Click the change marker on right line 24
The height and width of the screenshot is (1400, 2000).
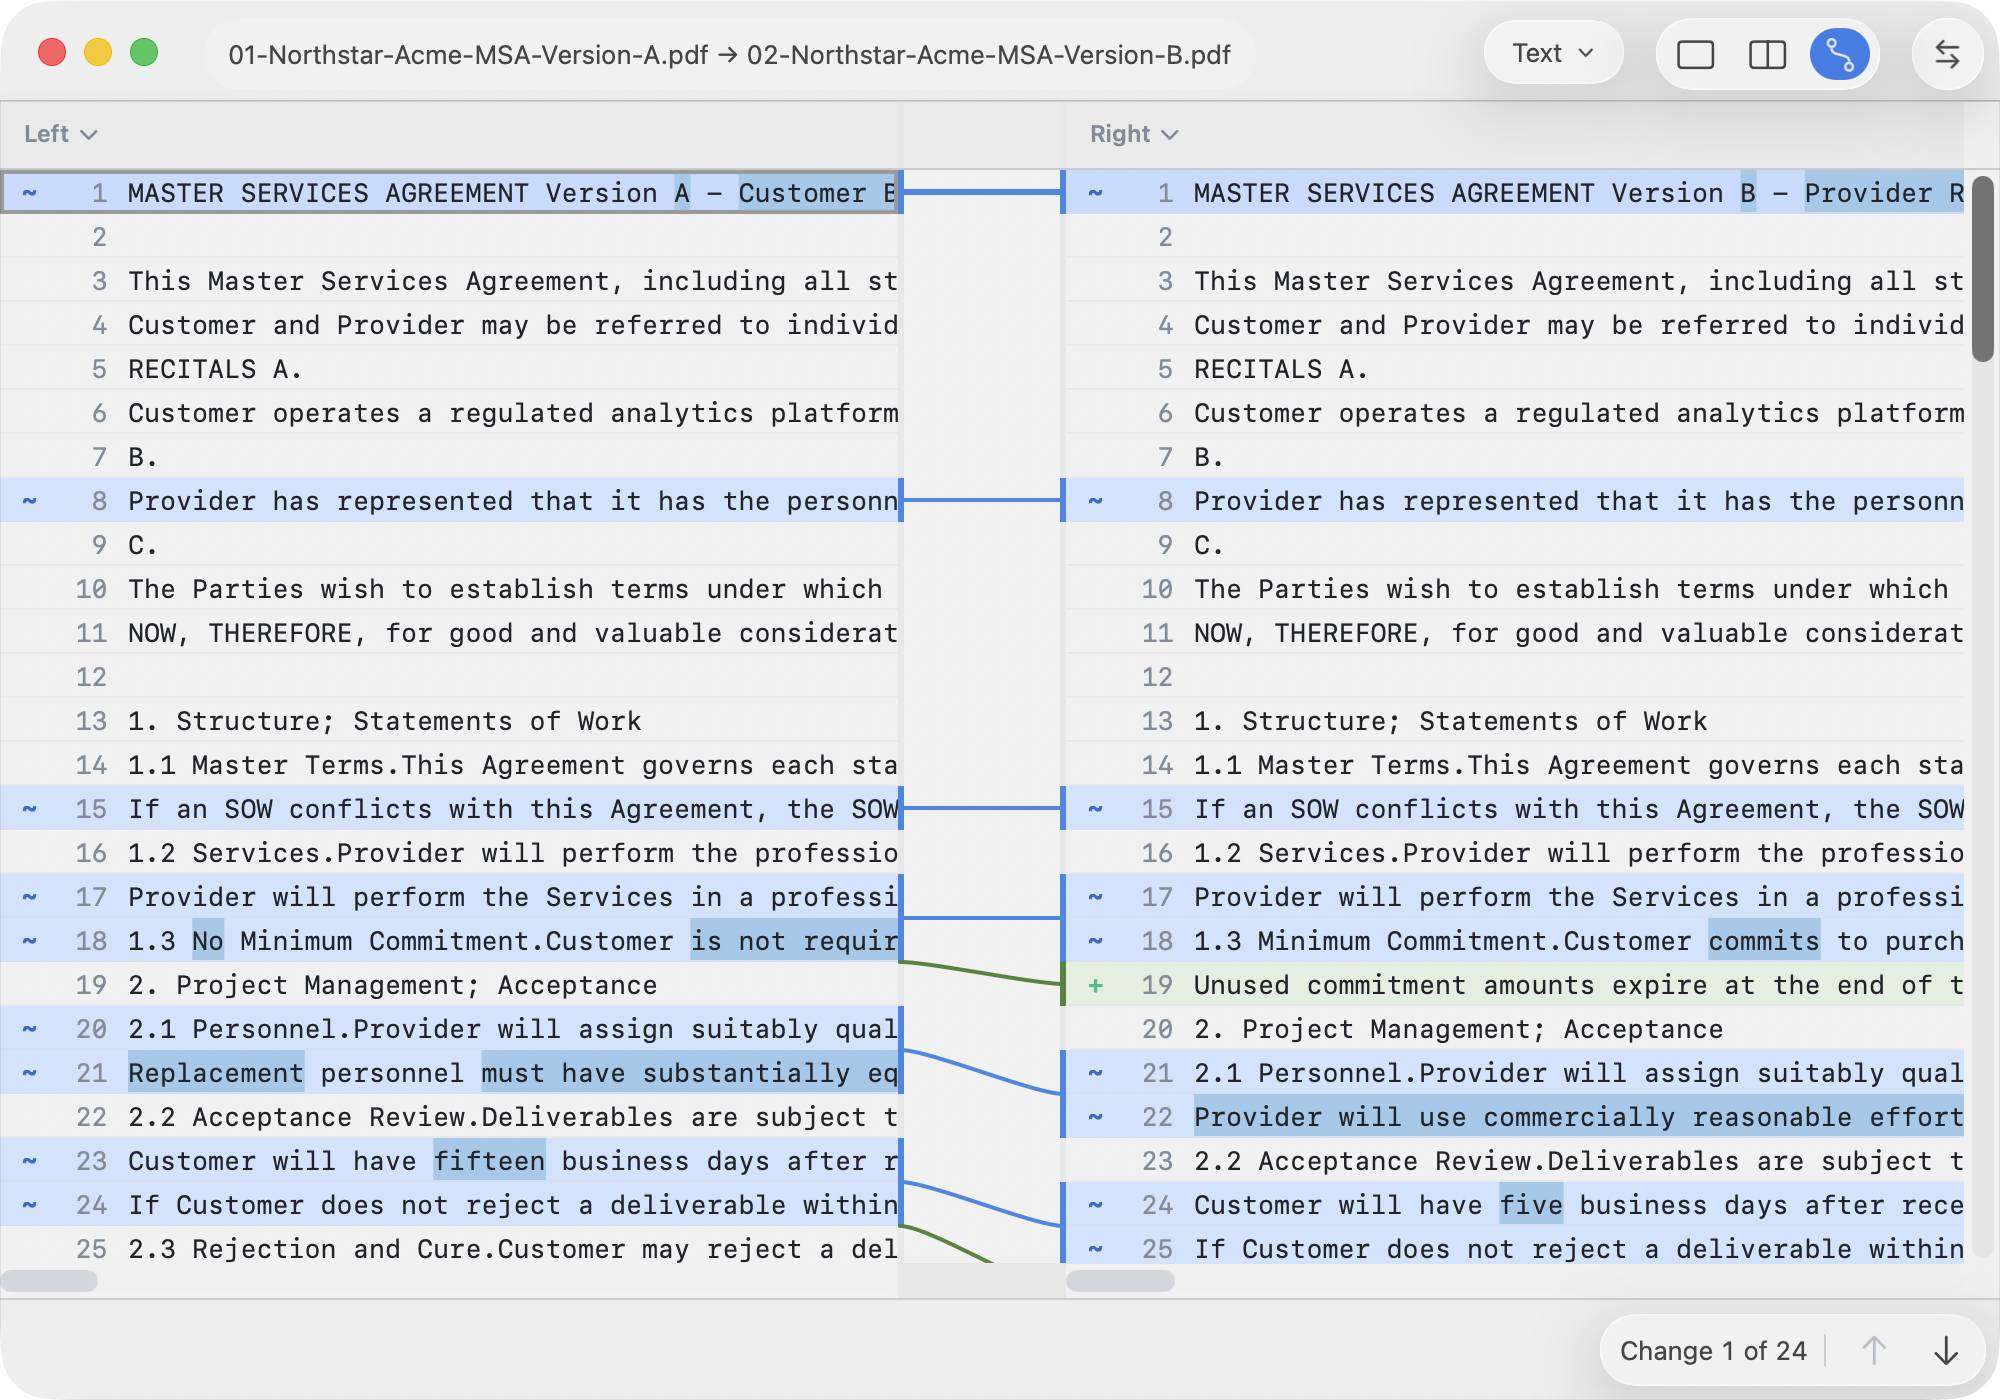(1096, 1205)
